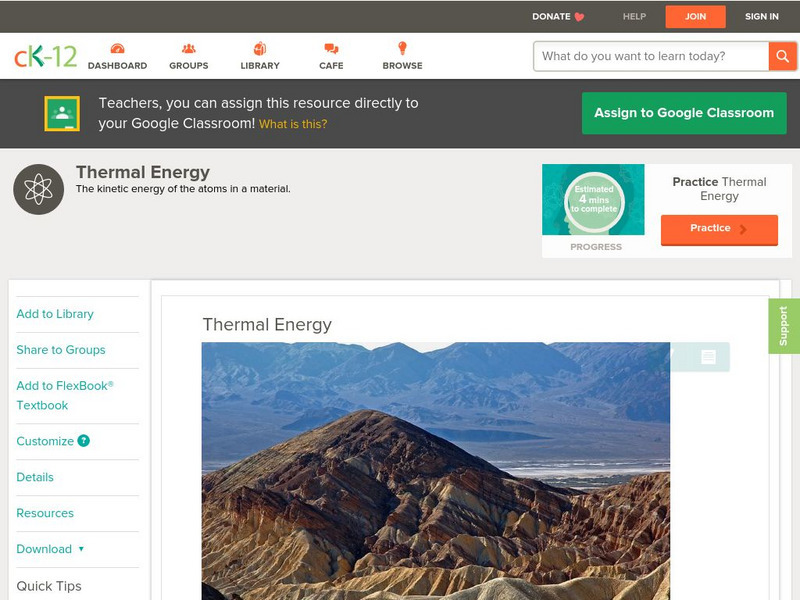Click the Cafe speech-bubble icon

[330, 47]
